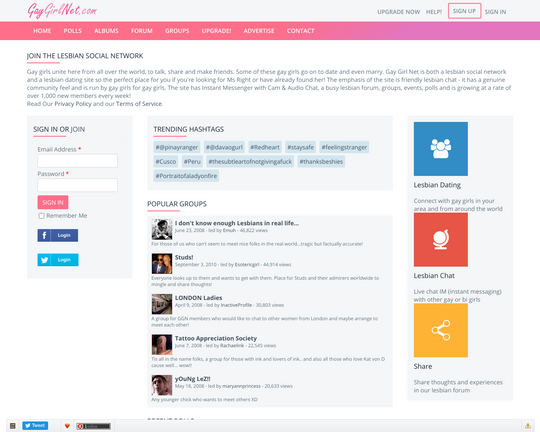The image size is (540, 432).
Task: Open the #Portraitofaladyonfire hashtag
Action: (x=186, y=176)
